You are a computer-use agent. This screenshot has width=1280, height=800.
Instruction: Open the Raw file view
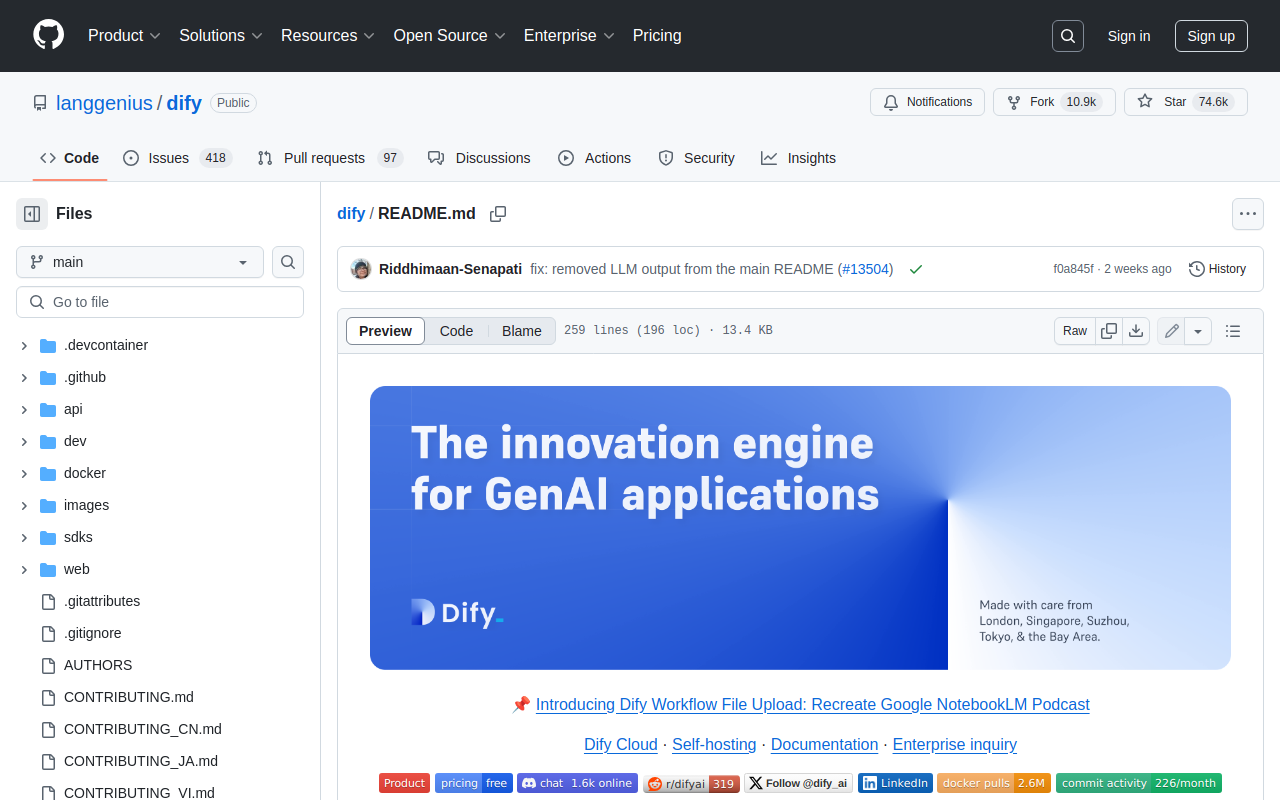click(1075, 331)
